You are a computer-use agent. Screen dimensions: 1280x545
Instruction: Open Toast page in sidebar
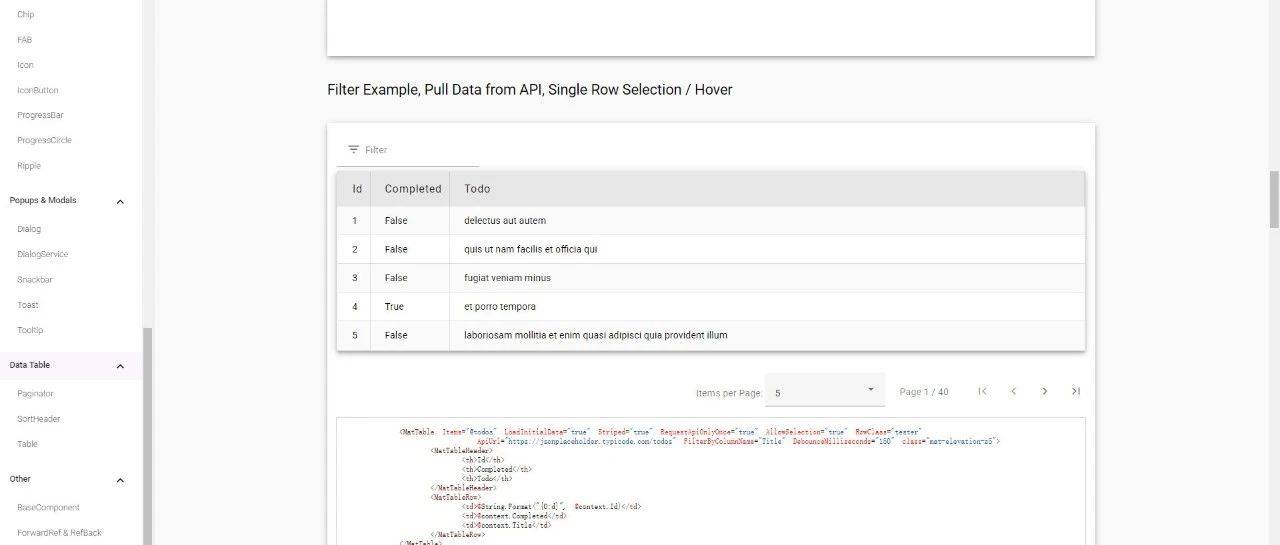tap(28, 305)
